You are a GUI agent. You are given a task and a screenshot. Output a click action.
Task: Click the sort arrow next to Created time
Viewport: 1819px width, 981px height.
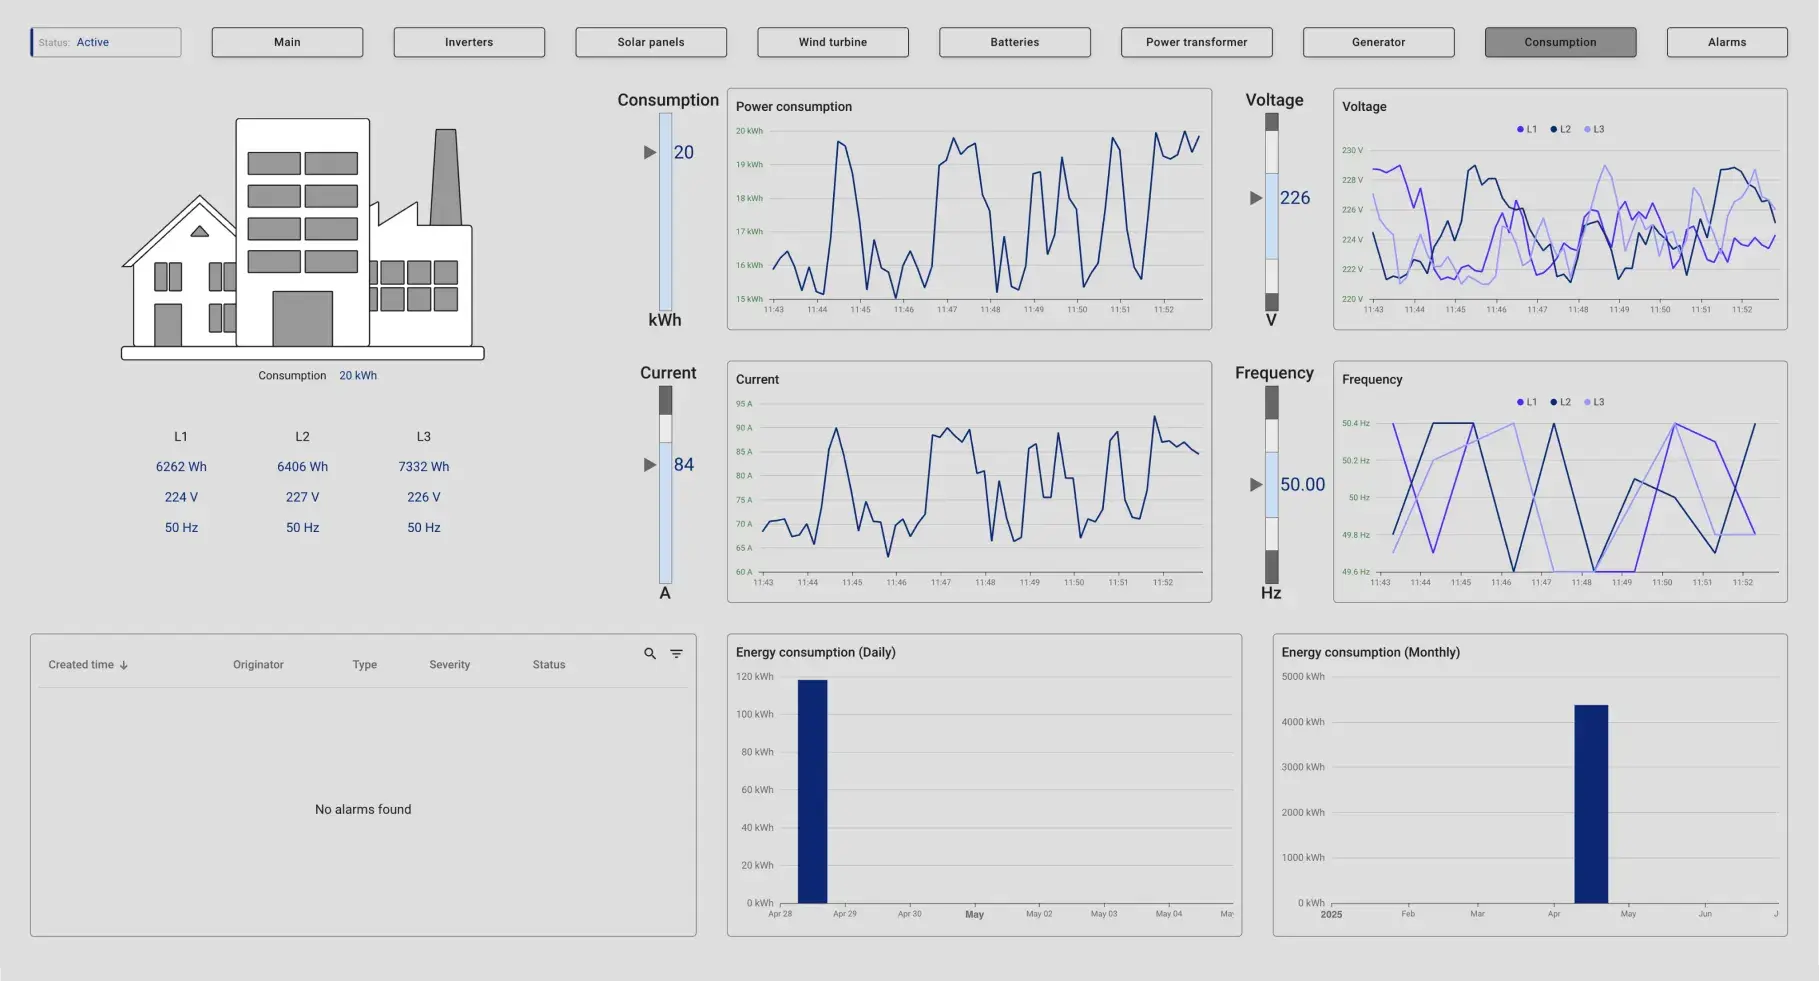tap(123, 664)
